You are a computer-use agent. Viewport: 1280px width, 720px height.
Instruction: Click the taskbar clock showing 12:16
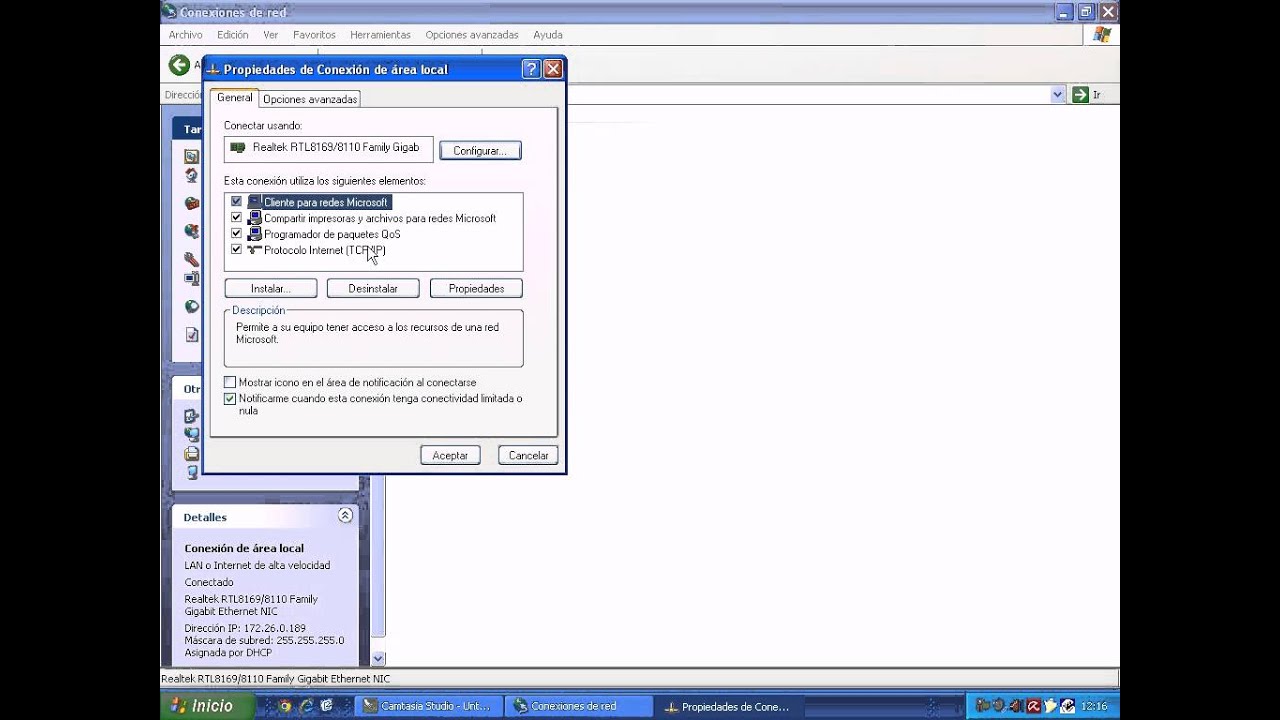click(1094, 706)
